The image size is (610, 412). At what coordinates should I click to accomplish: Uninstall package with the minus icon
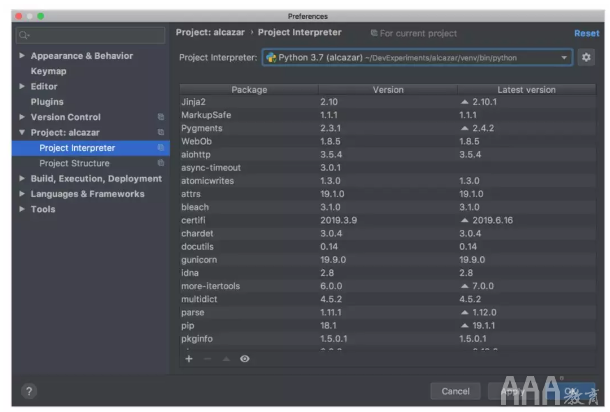pos(207,359)
